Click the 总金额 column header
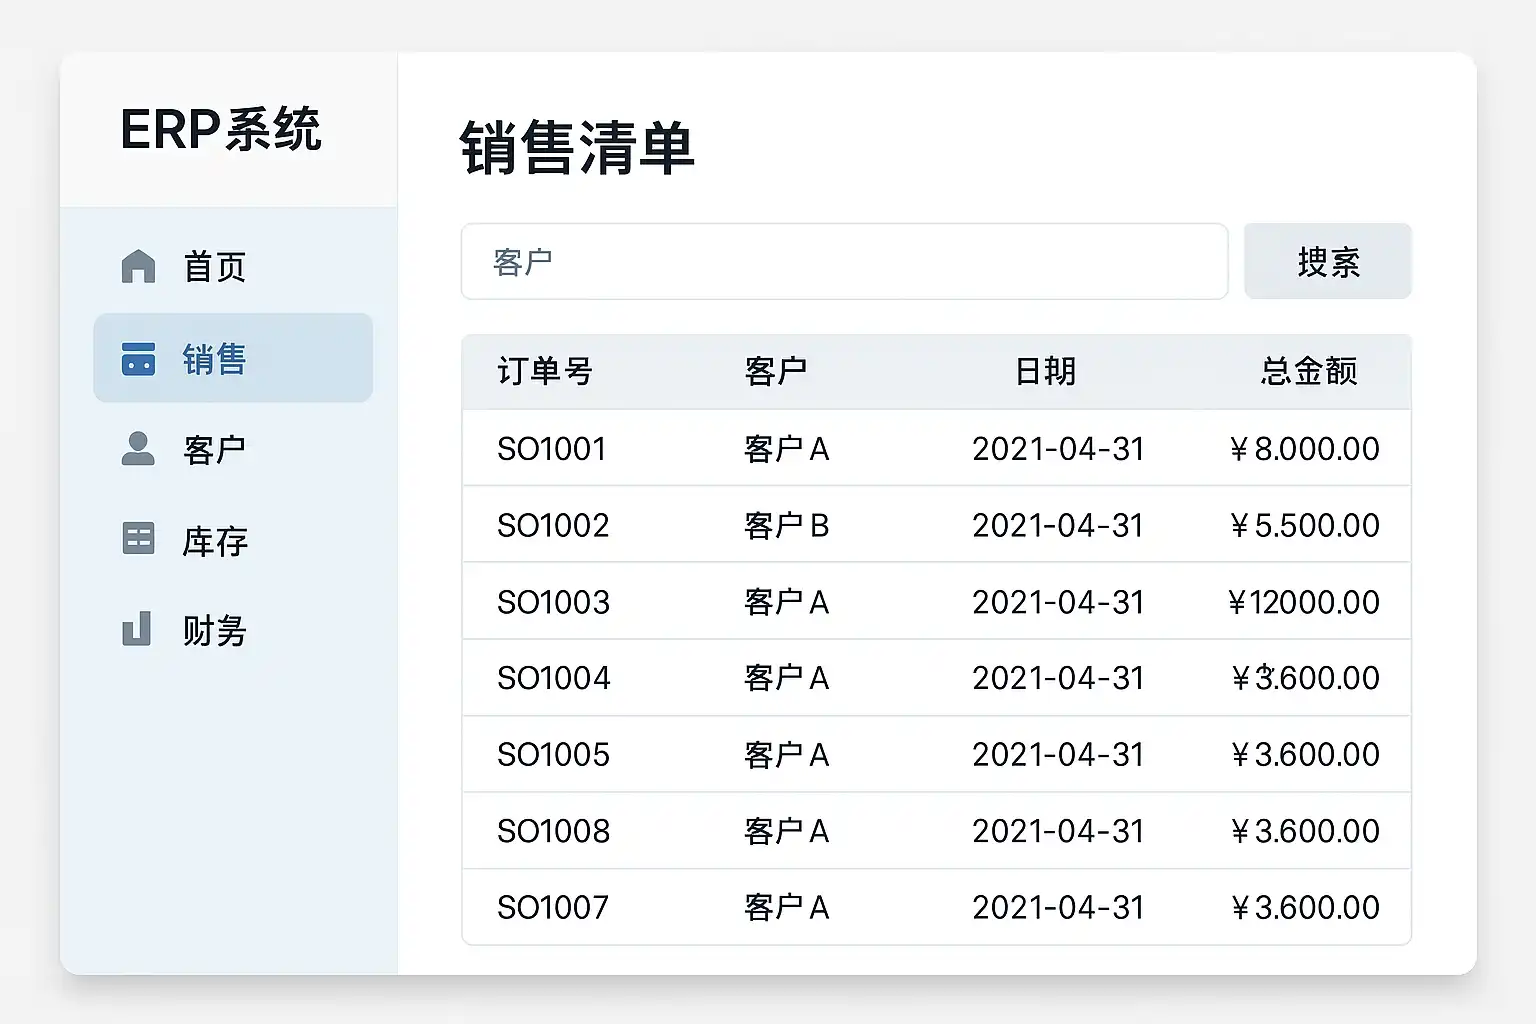This screenshot has width=1536, height=1024. click(1308, 372)
